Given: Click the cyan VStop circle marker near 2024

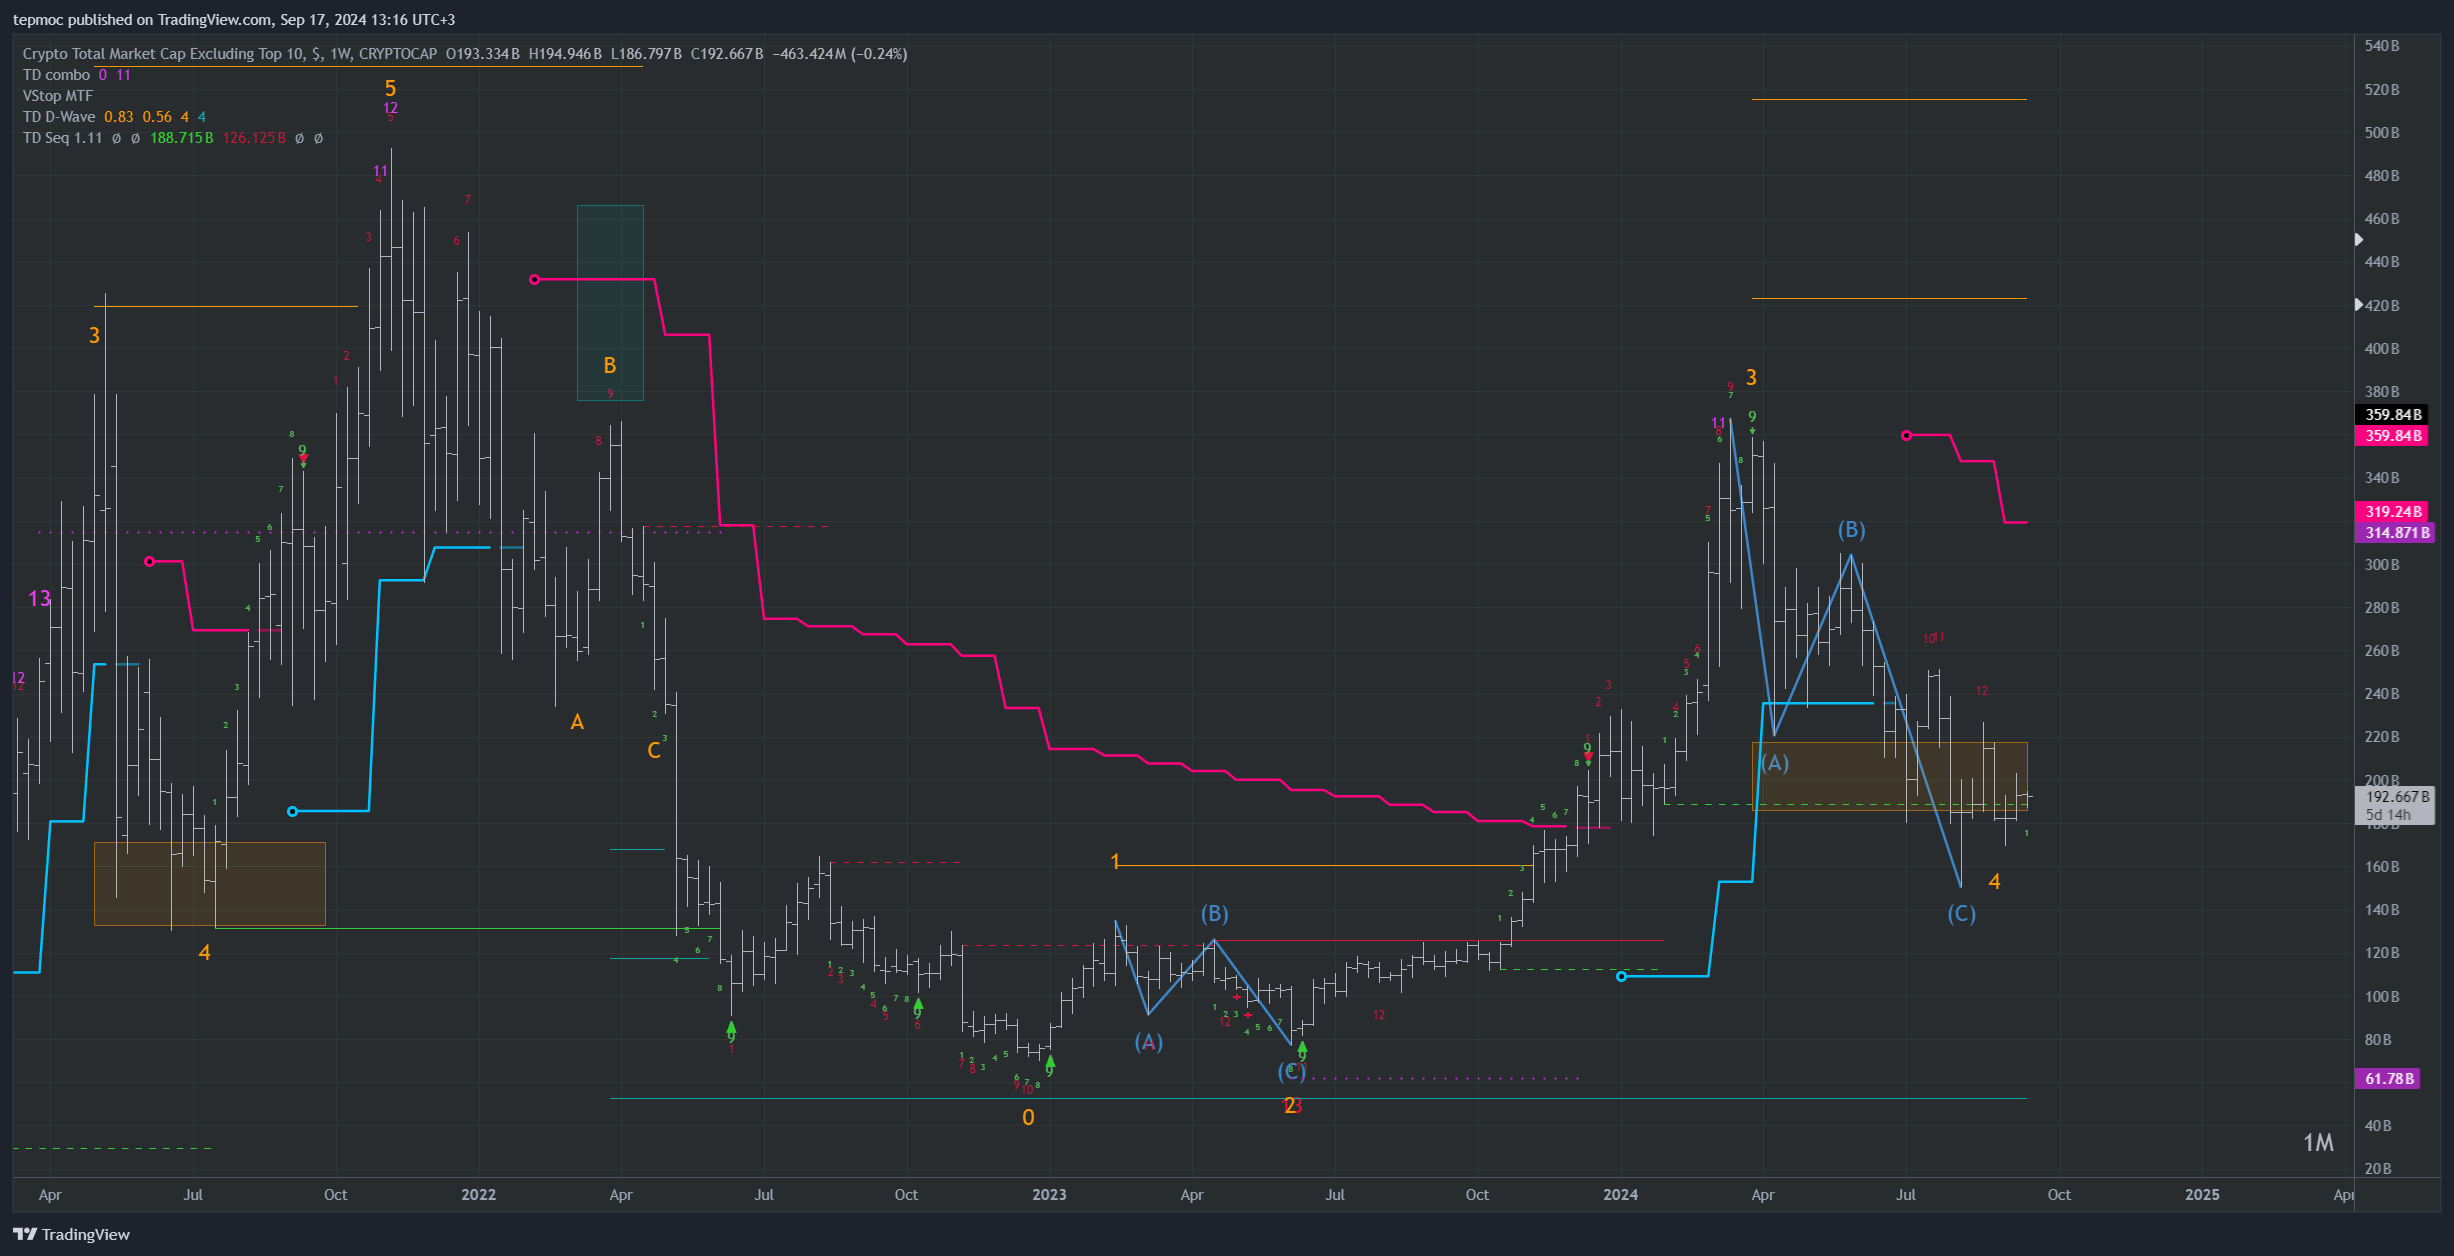Looking at the screenshot, I should 1621,976.
